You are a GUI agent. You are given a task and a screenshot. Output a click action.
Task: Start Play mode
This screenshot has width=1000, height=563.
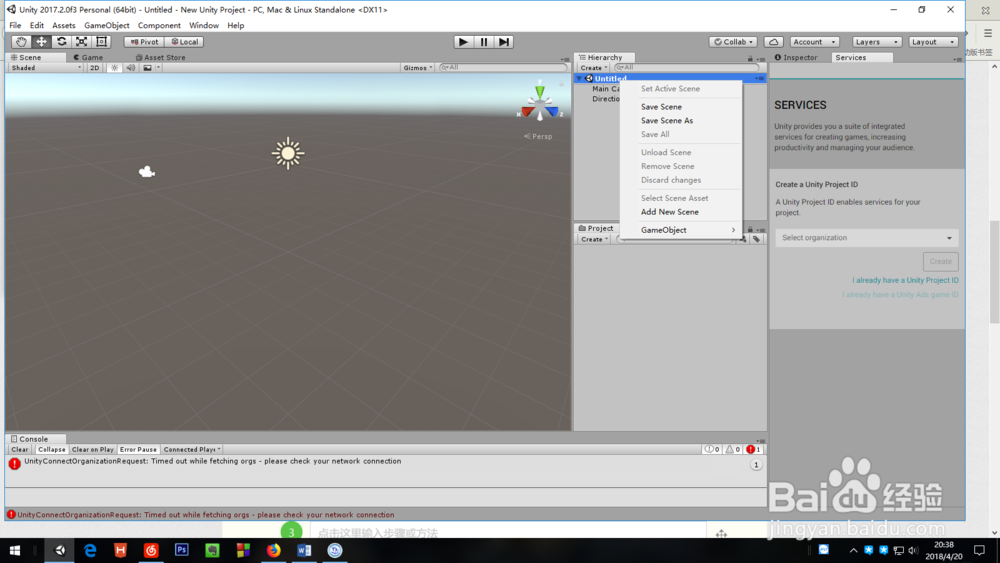464,41
